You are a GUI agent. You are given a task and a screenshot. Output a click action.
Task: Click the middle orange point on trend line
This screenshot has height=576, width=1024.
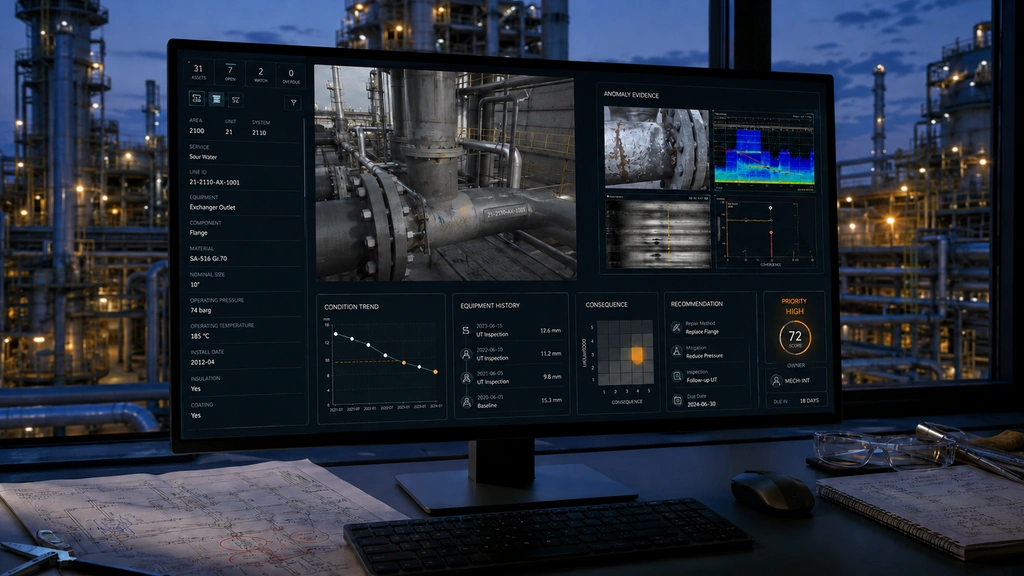pyautogui.click(x=404, y=362)
